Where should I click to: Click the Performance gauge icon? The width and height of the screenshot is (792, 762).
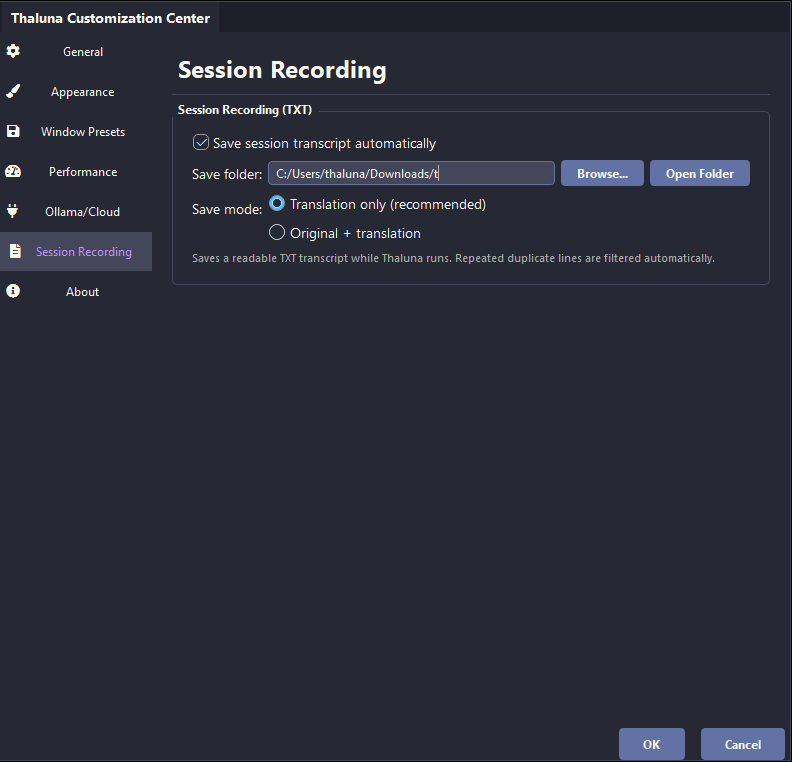pyautogui.click(x=13, y=171)
